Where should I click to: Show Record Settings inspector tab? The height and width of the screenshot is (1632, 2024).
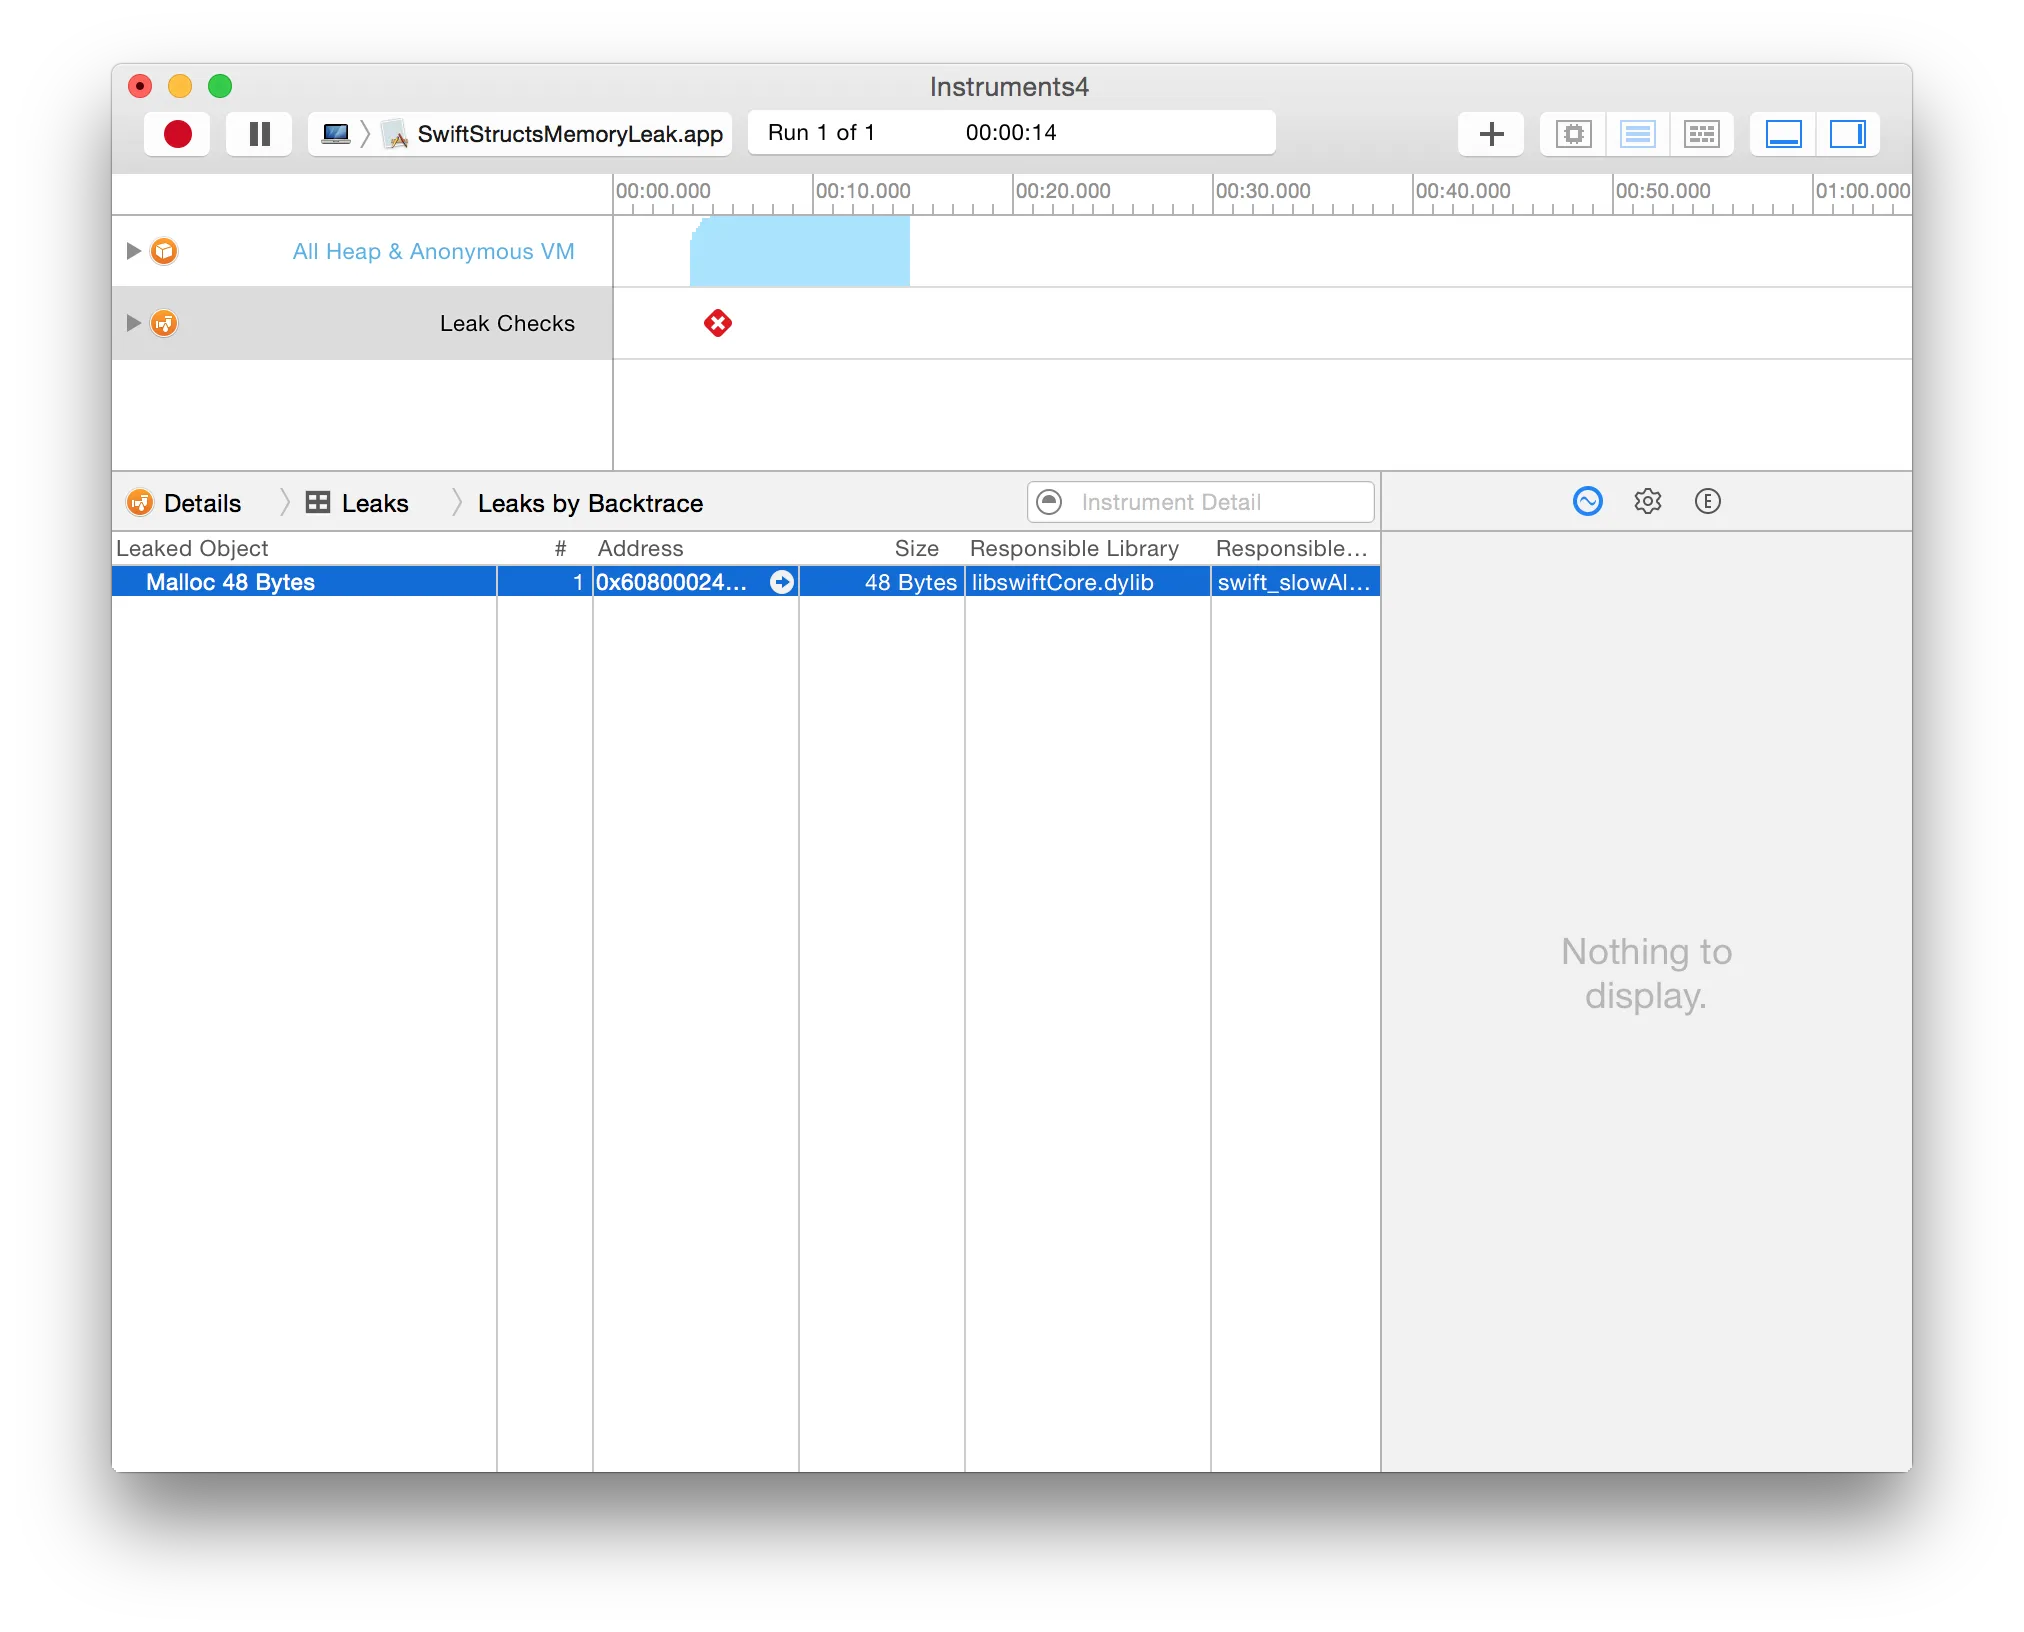[1587, 501]
